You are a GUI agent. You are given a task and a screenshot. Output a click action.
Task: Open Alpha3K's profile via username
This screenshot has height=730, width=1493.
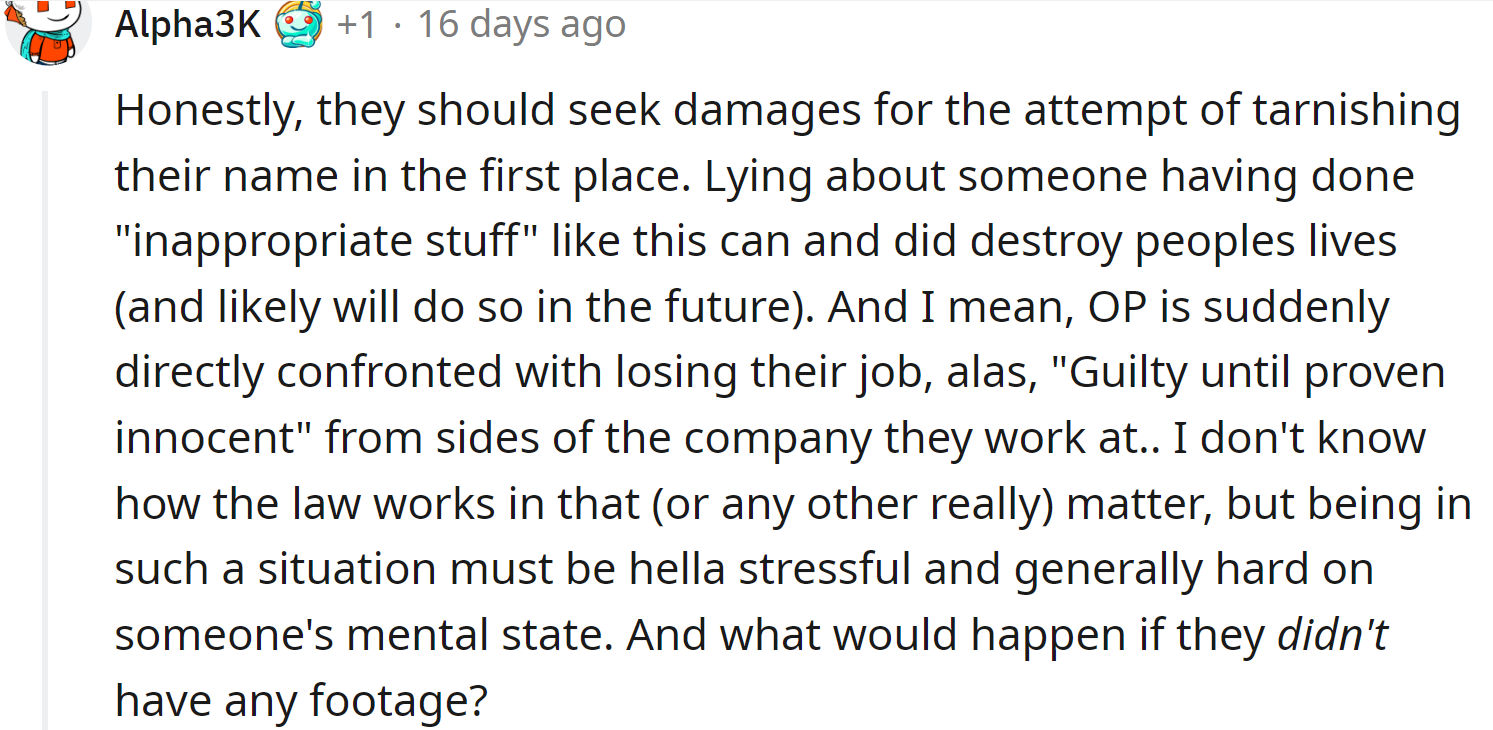(188, 24)
